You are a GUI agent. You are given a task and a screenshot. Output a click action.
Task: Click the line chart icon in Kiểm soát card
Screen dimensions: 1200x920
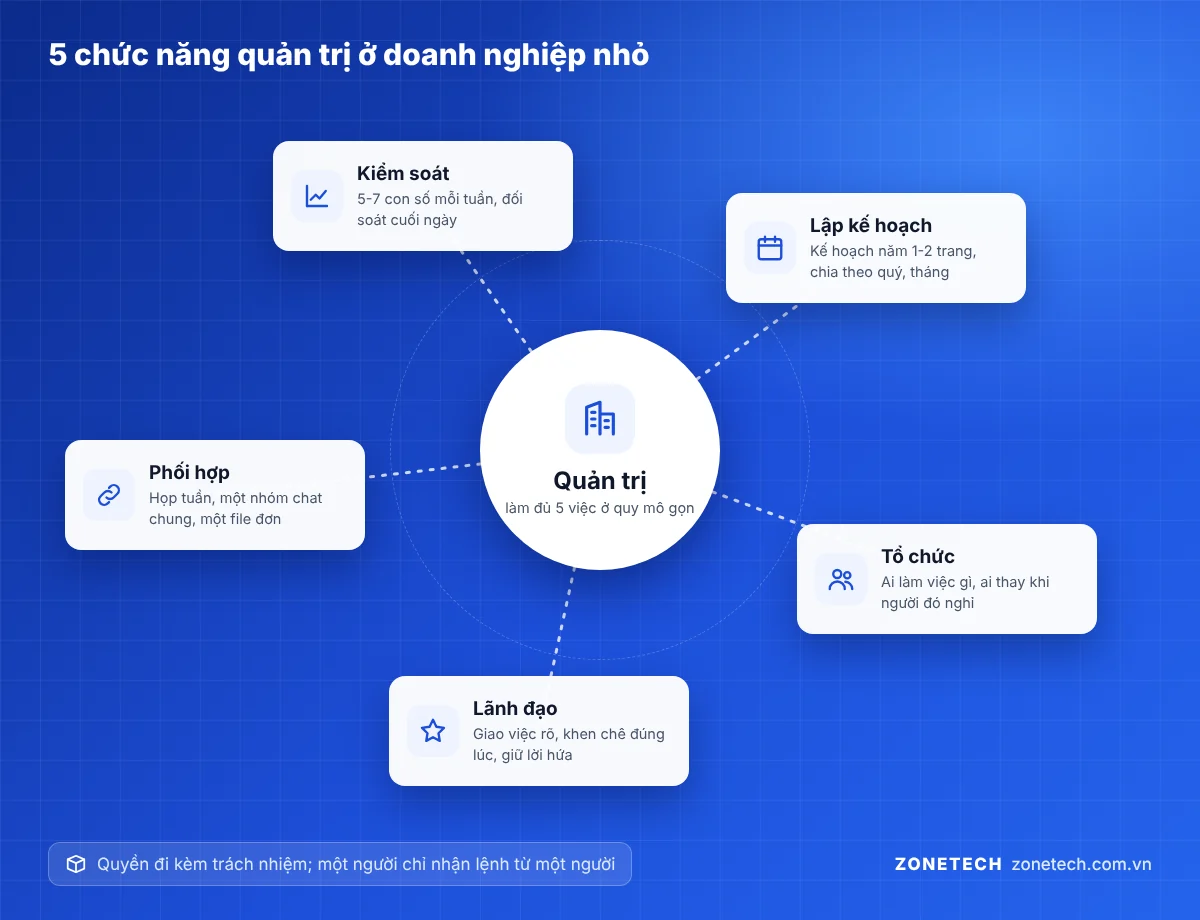click(x=317, y=196)
